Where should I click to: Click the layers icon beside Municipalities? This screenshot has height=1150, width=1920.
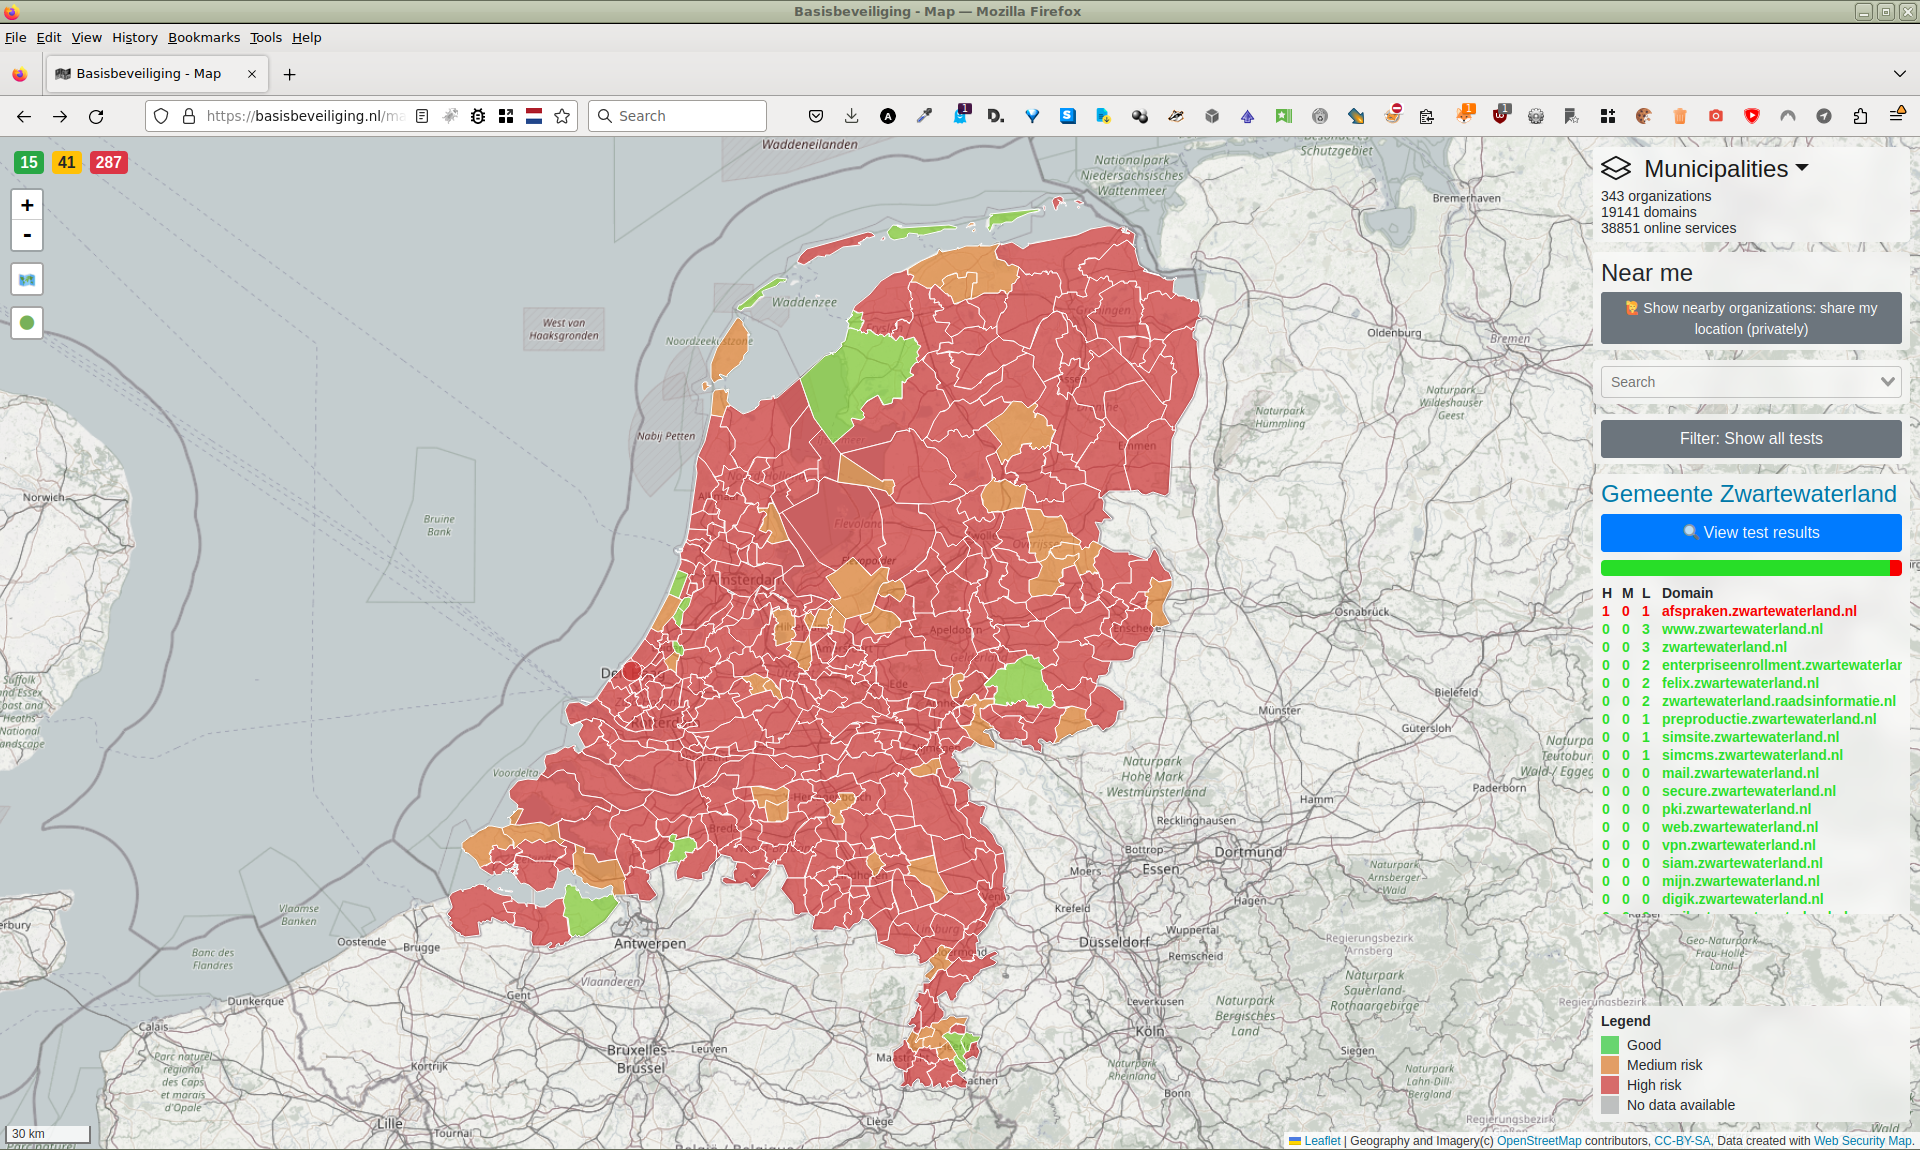pyautogui.click(x=1616, y=168)
